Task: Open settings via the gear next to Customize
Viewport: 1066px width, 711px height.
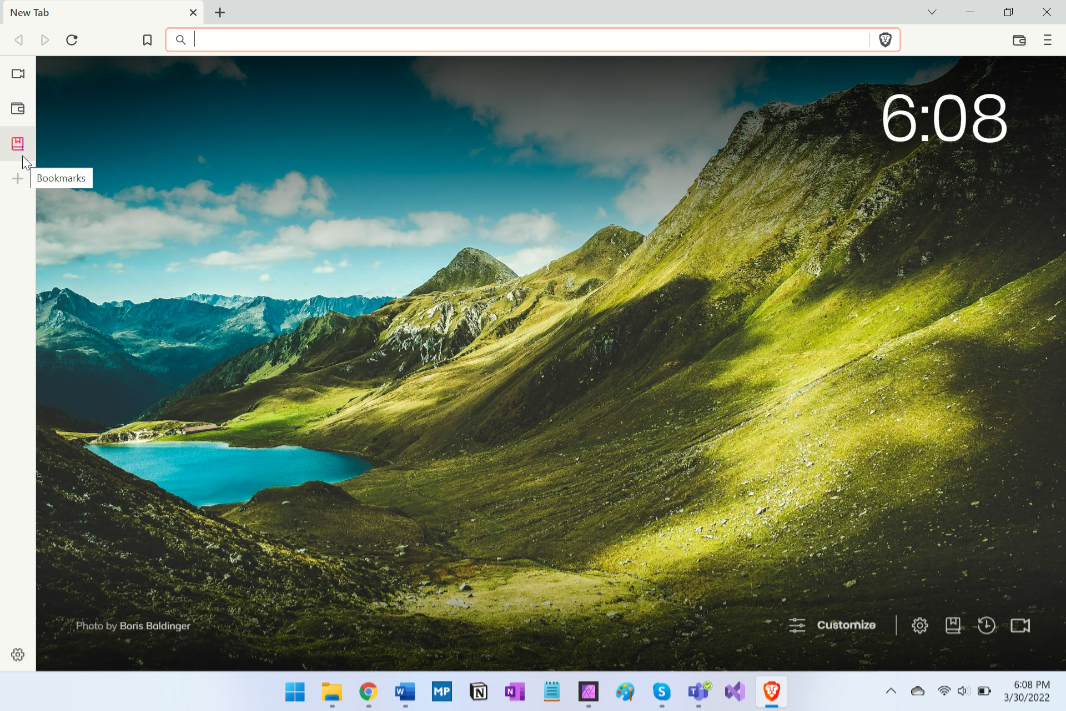Action: [x=919, y=625]
